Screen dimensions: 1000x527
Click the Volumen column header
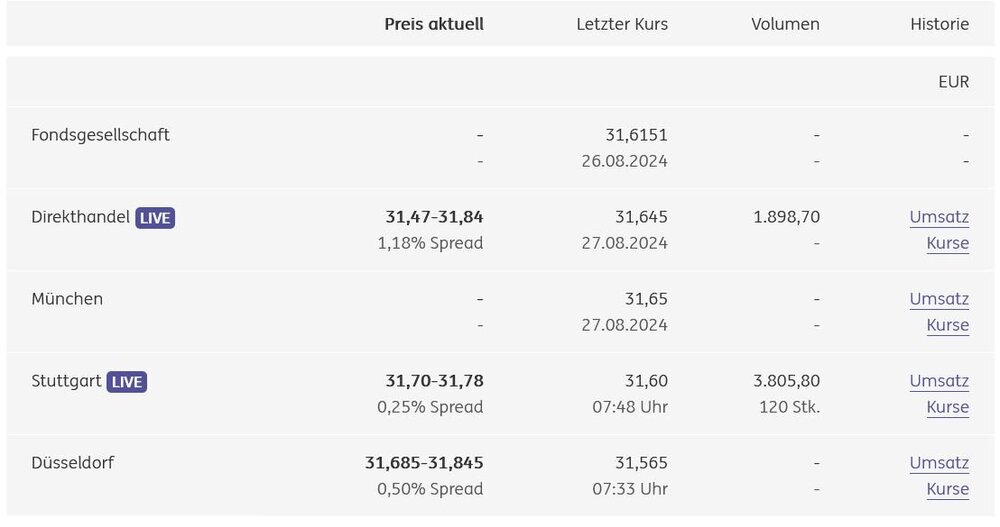pos(785,24)
